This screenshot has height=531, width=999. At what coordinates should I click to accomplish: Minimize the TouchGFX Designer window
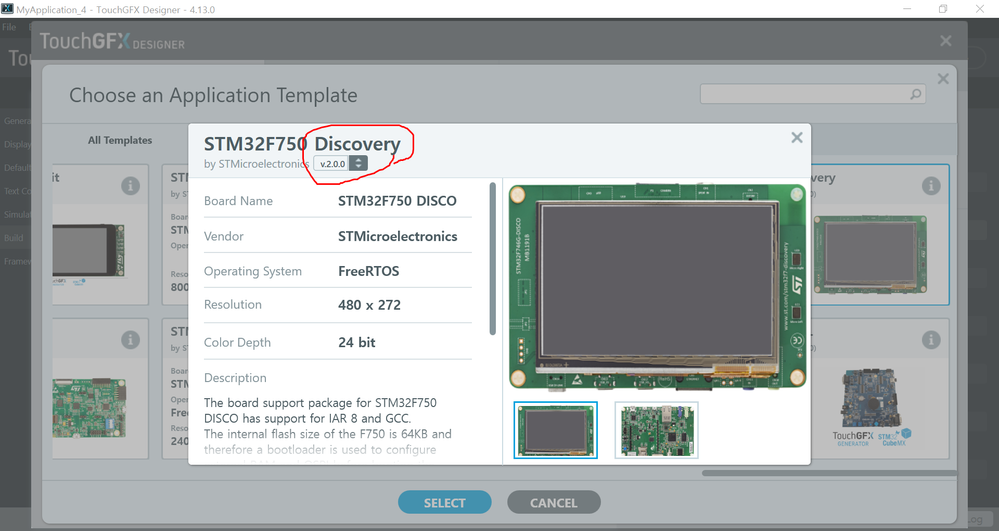(907, 9)
